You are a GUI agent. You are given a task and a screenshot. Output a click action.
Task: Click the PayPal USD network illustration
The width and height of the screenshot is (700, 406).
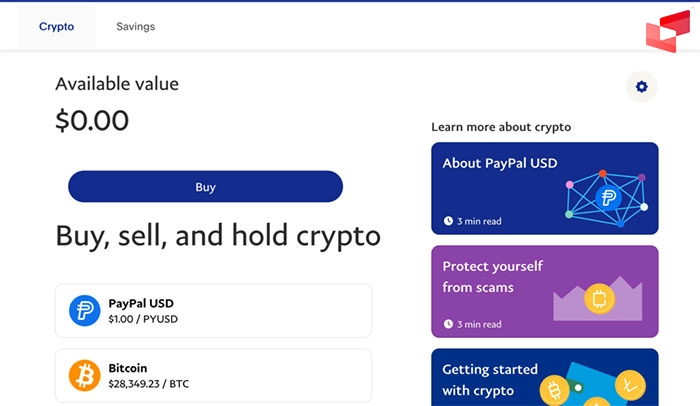pyautogui.click(x=607, y=193)
